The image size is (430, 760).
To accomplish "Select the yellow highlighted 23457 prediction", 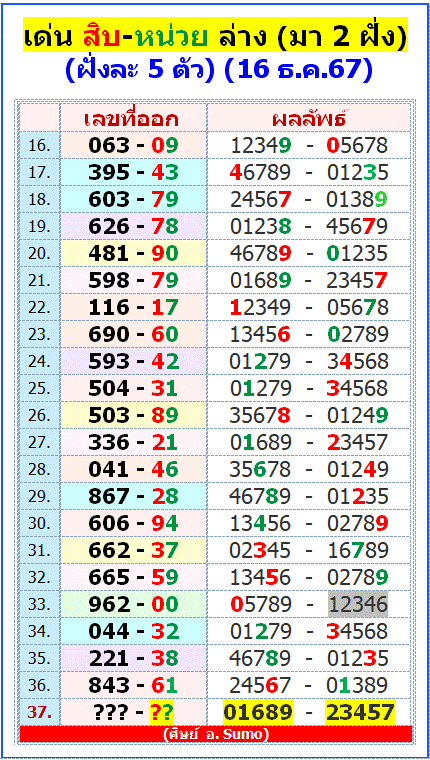I will pos(359,712).
